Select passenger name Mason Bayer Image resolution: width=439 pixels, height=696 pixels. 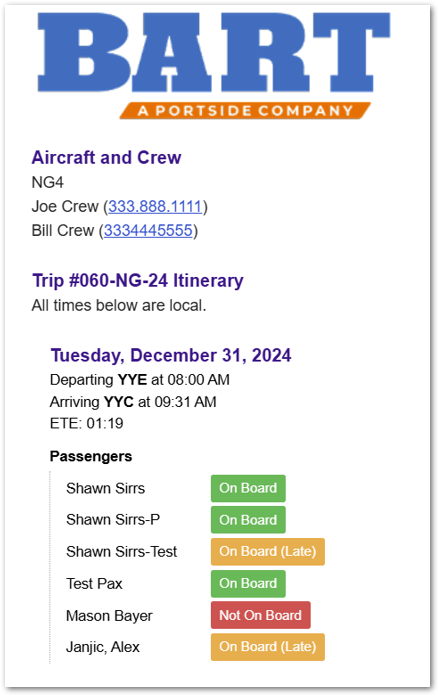pyautogui.click(x=109, y=616)
